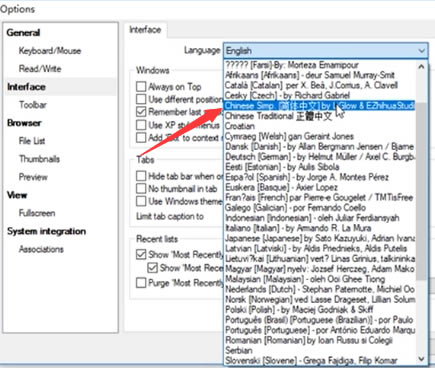Open Associations under System integration

point(41,249)
